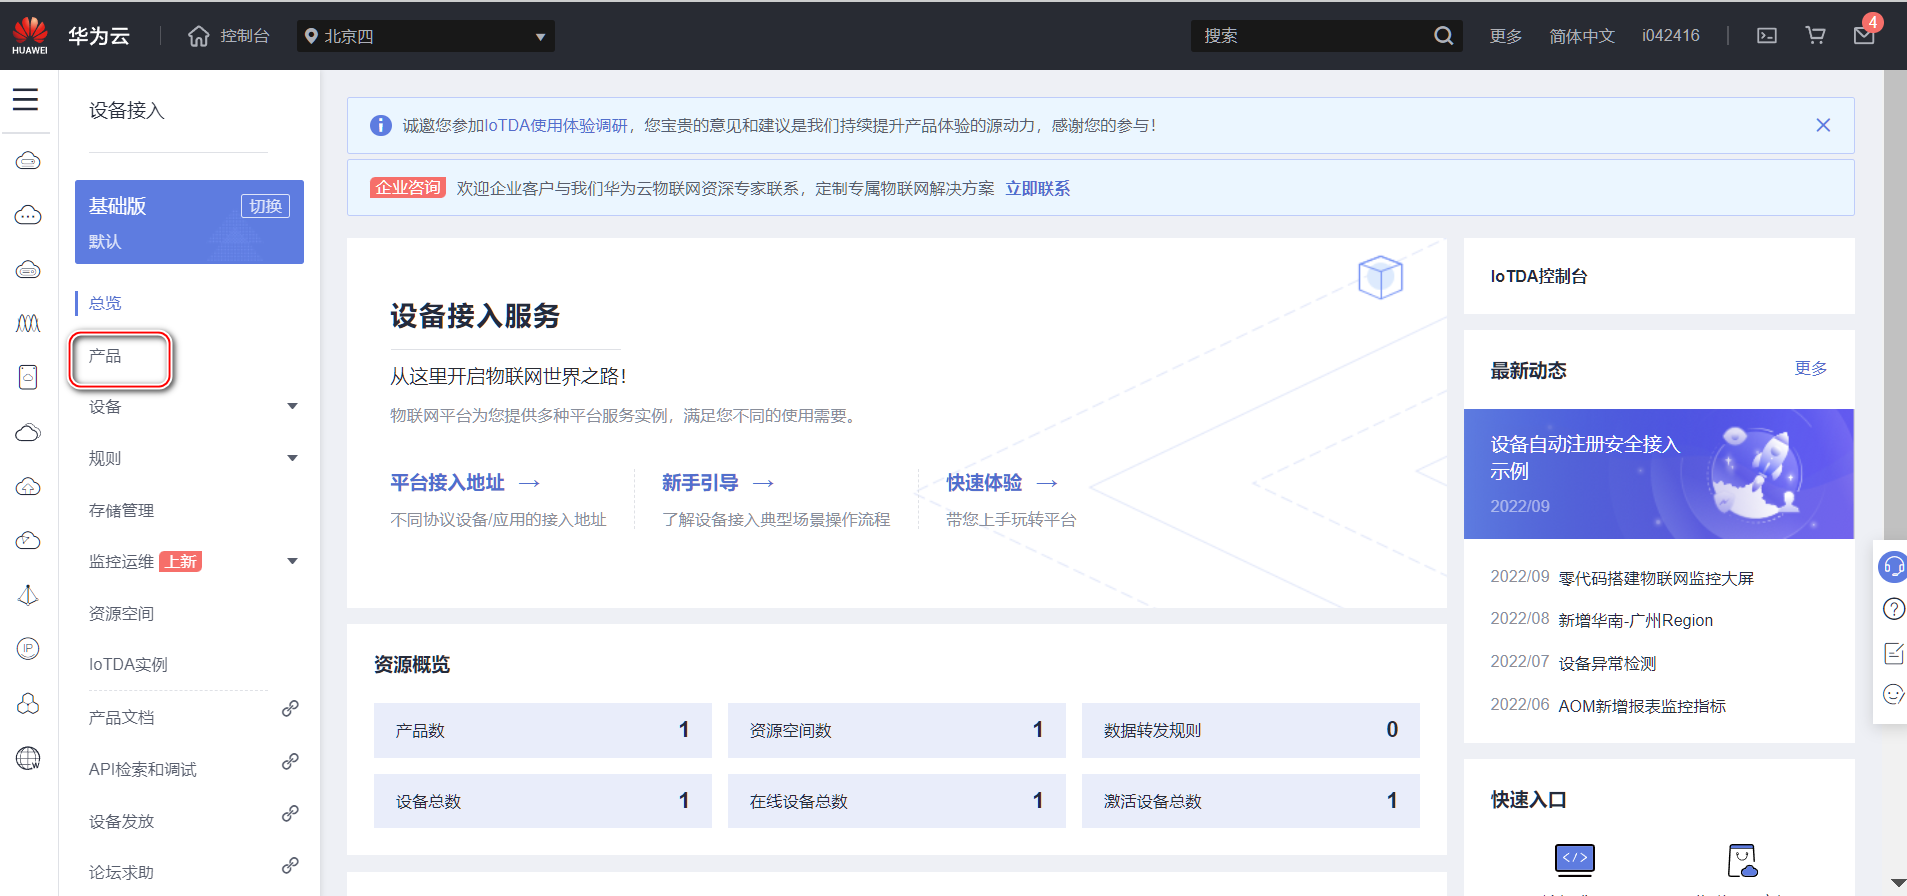Open the hamburger service list menu
The height and width of the screenshot is (896, 1907).
point(26,99)
